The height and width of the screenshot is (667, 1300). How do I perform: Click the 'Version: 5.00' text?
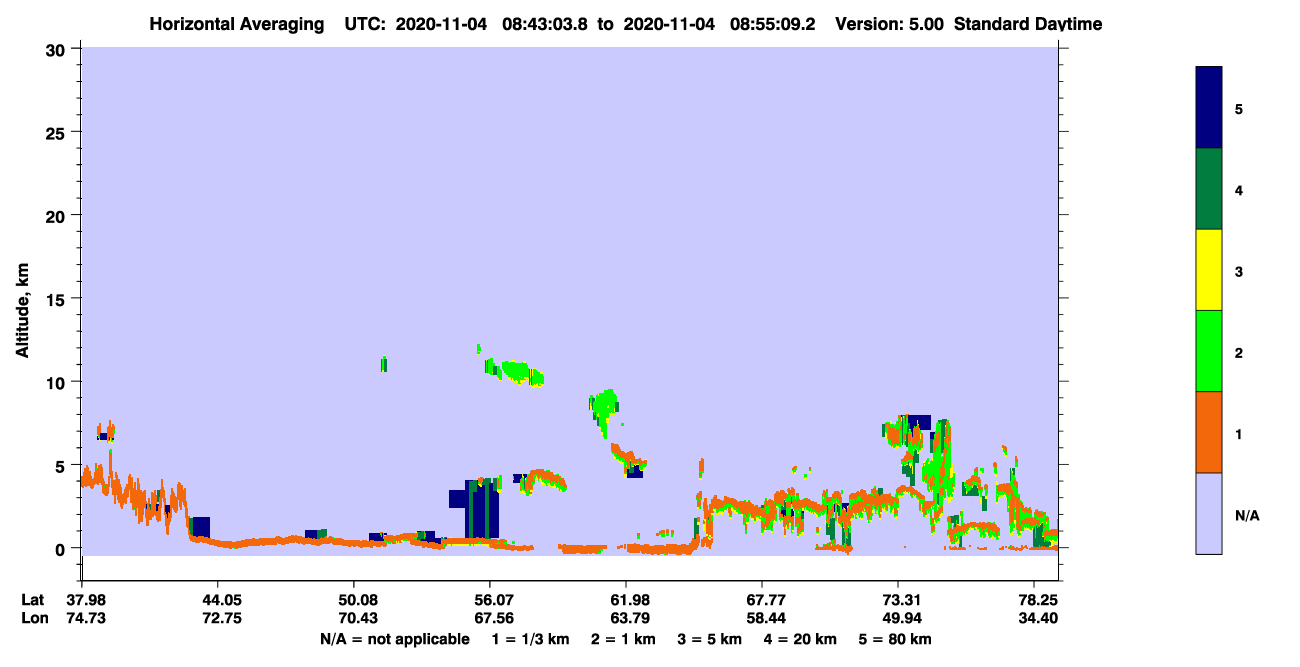[889, 24]
